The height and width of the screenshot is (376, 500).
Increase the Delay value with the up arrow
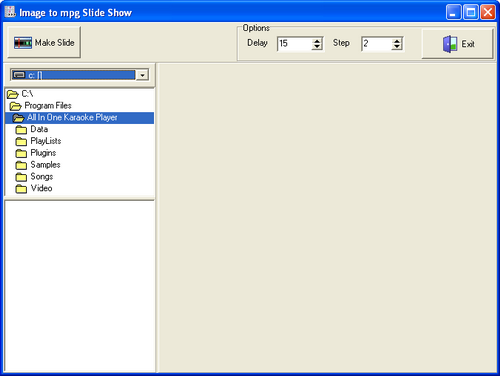(317, 41)
